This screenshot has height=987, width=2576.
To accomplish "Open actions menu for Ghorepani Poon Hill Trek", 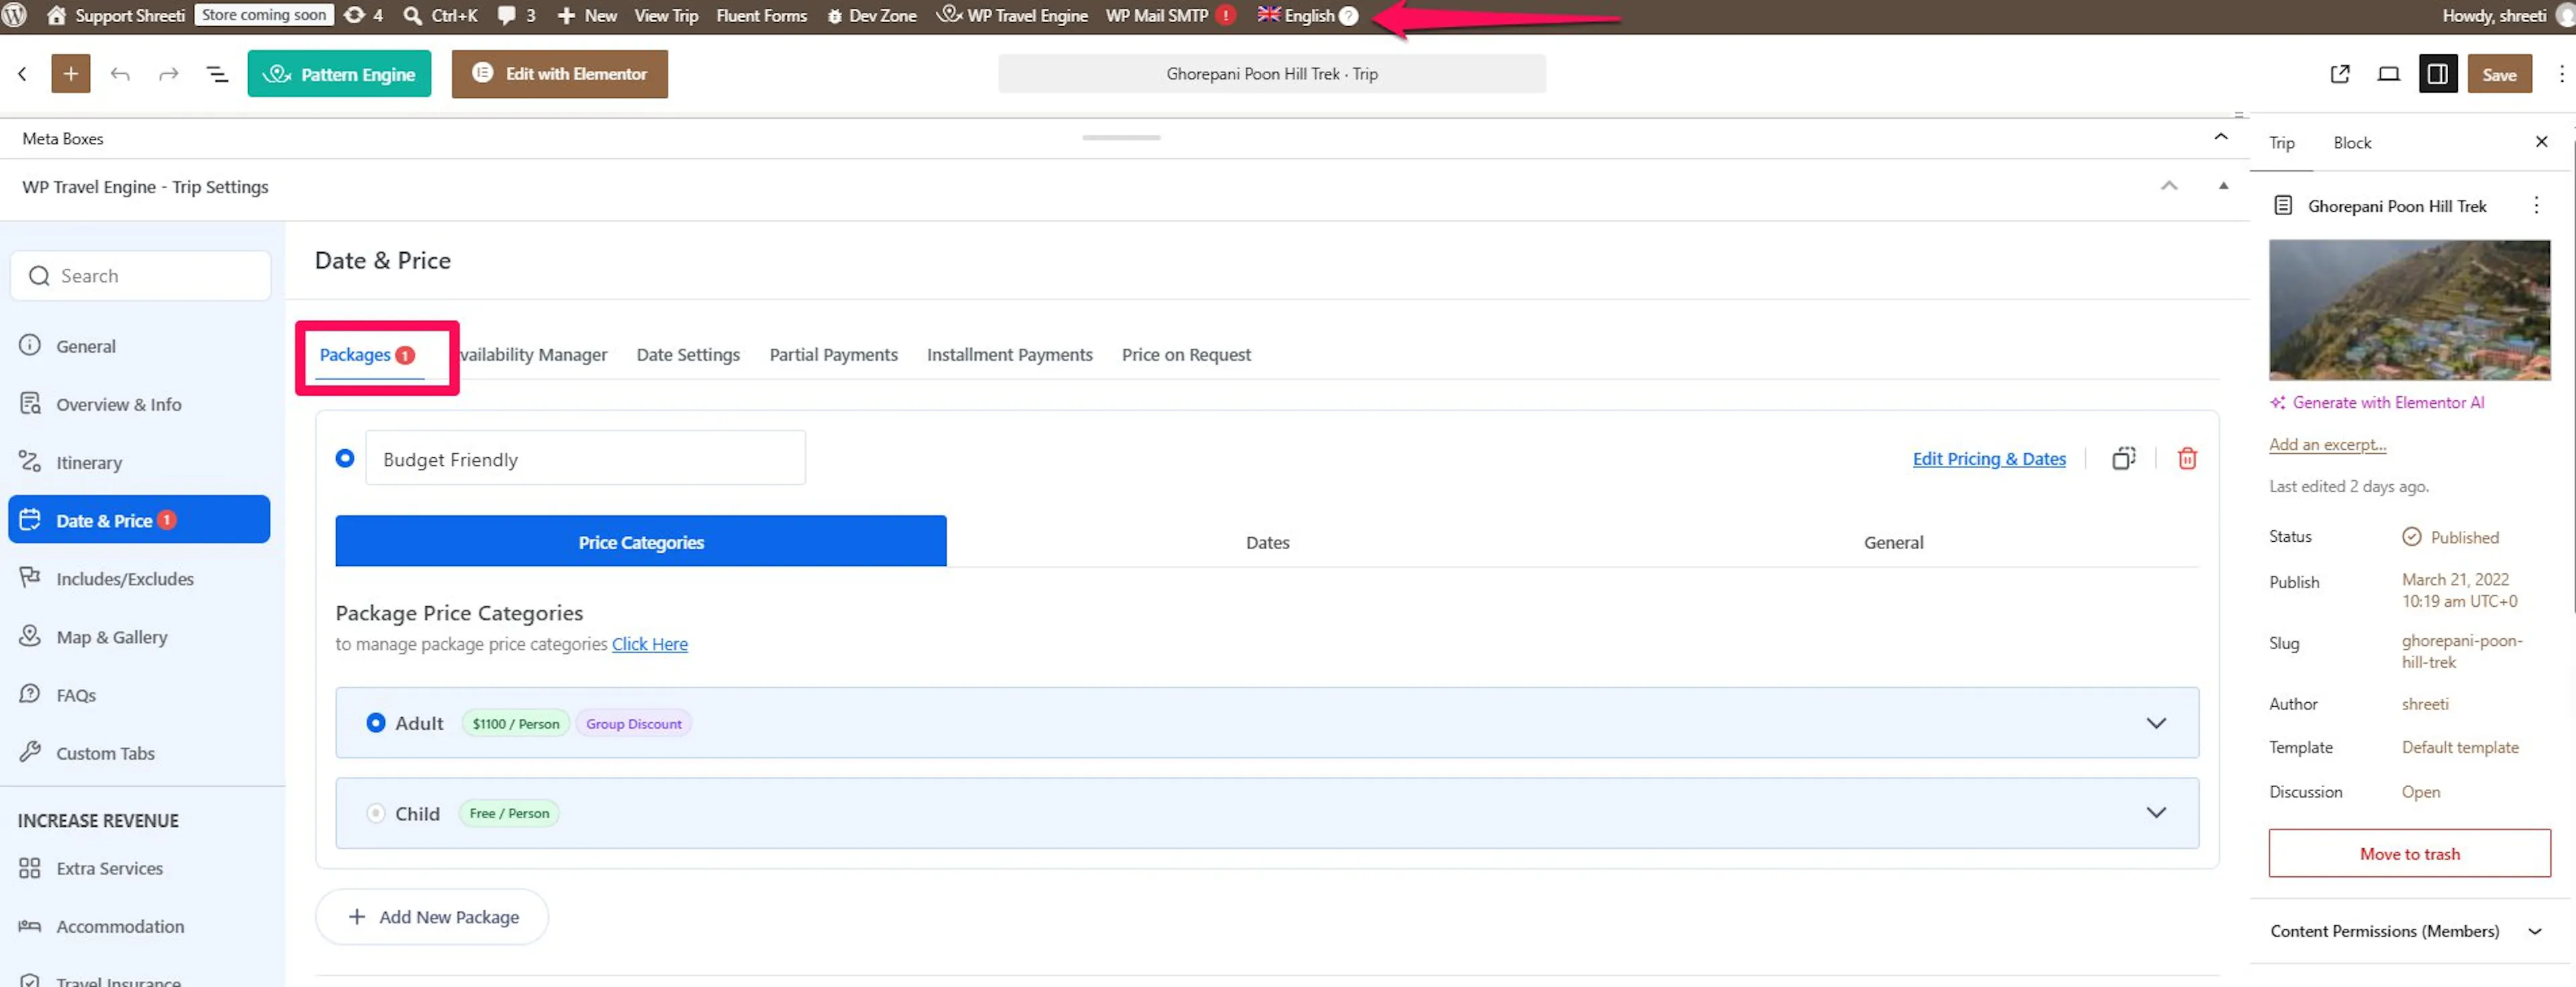I will (x=2536, y=206).
